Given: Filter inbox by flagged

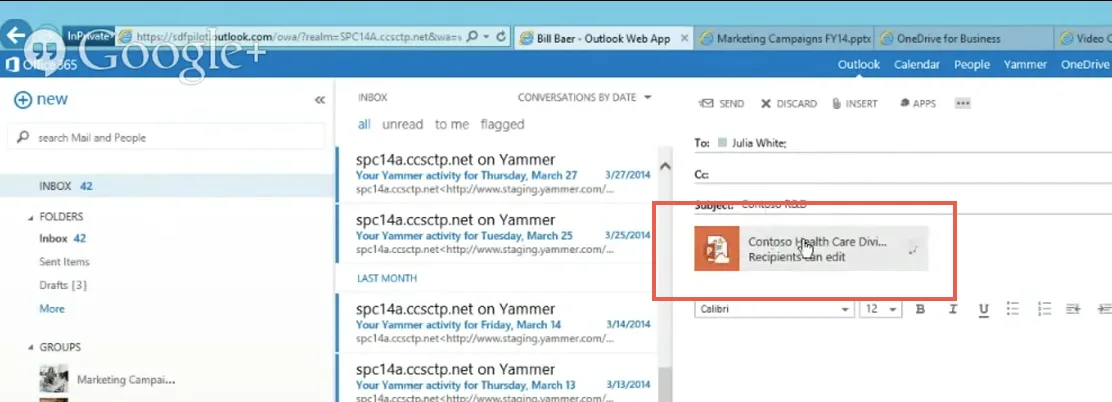Looking at the screenshot, I should coord(502,124).
